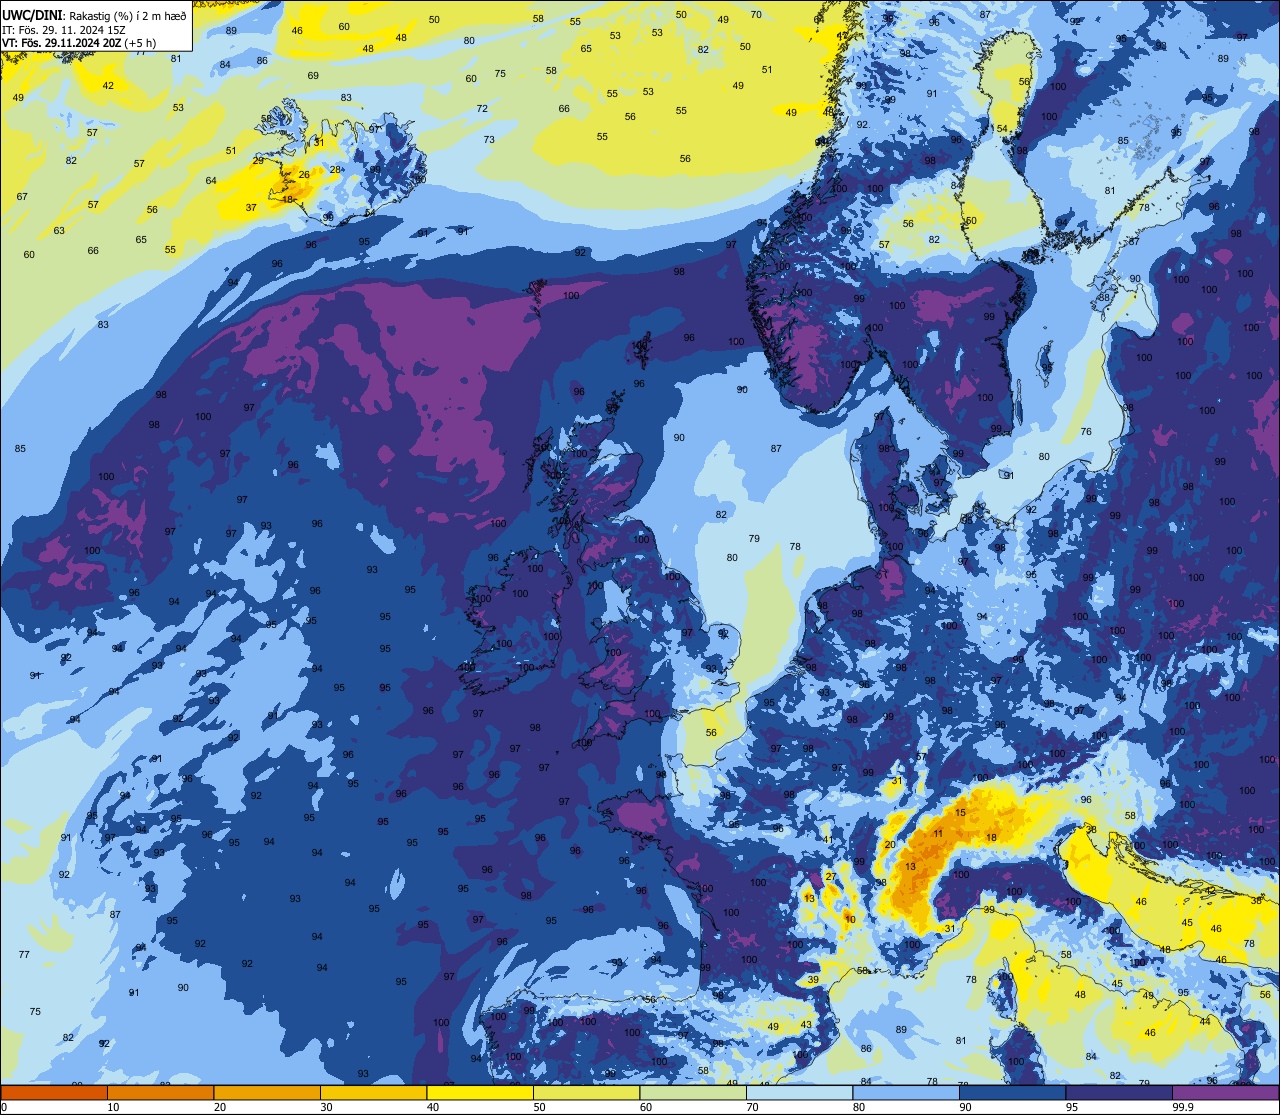Image resolution: width=1280 pixels, height=1115 pixels.
Task: Click the 10–20 orange legend swatch
Action: pyautogui.click(x=160, y=1092)
